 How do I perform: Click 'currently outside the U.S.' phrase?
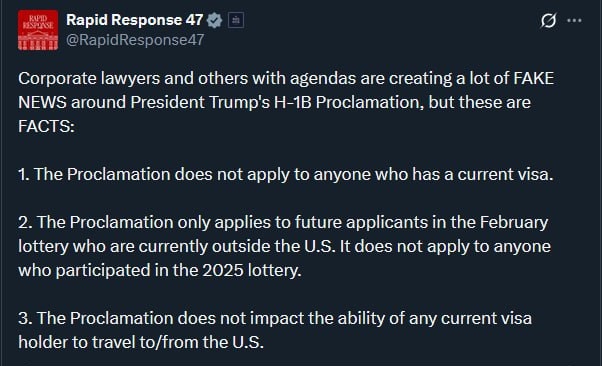click(237, 247)
